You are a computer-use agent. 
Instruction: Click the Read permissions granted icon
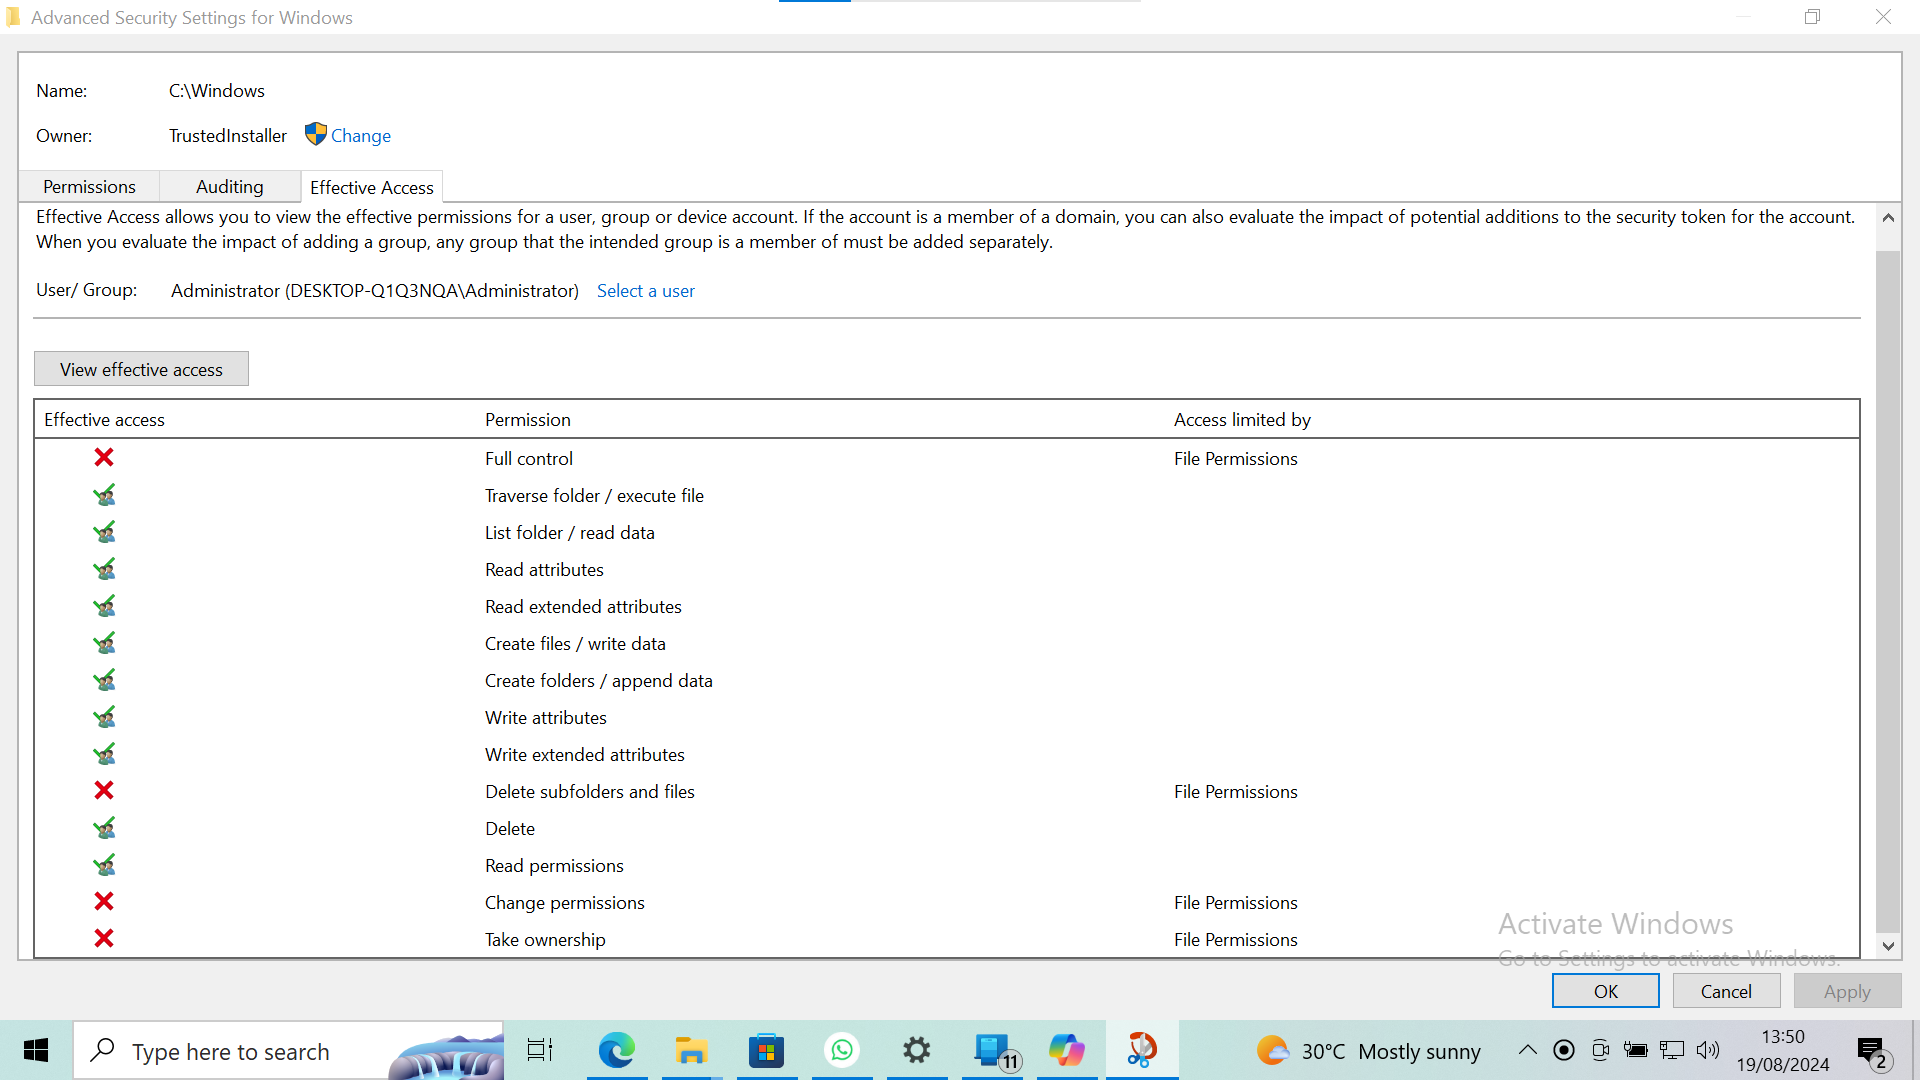[104, 864]
